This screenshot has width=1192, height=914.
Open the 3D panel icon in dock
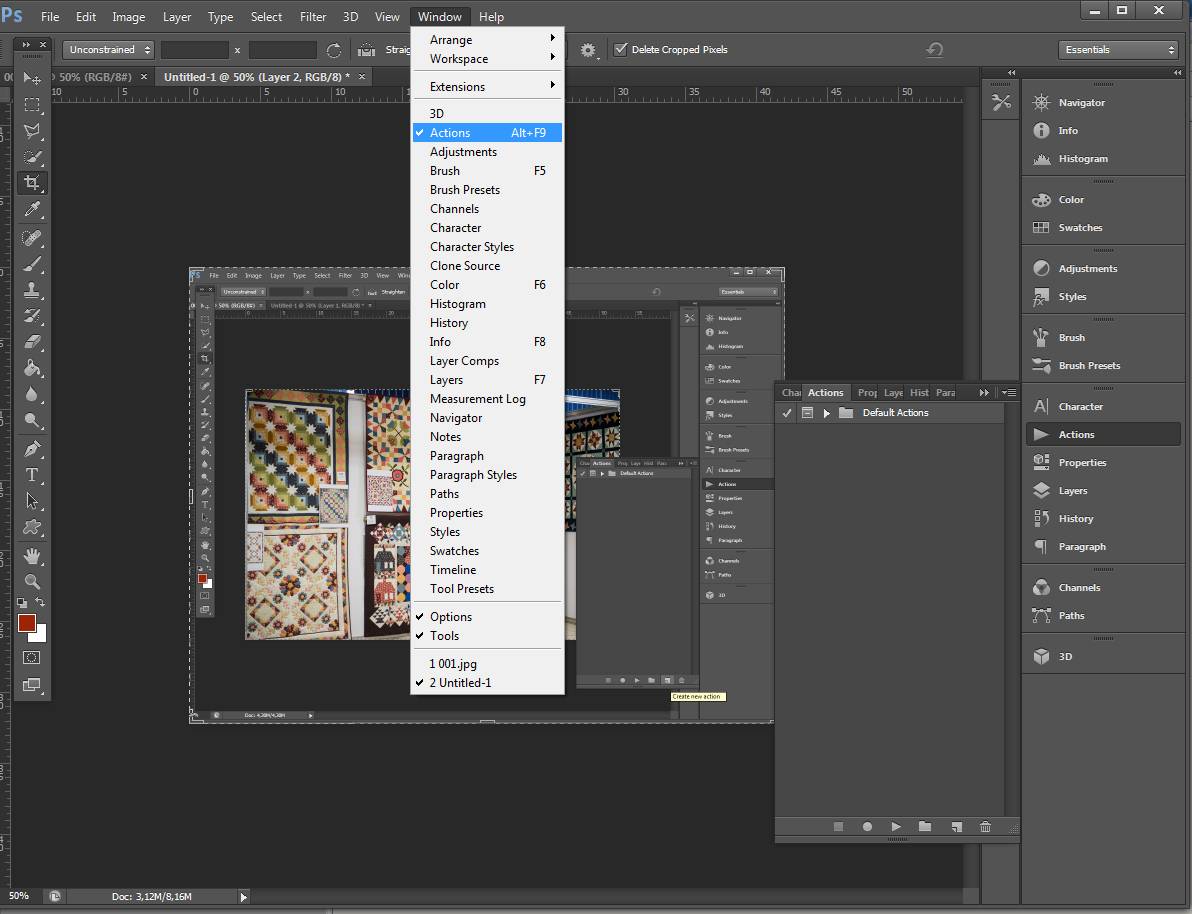coord(1041,656)
